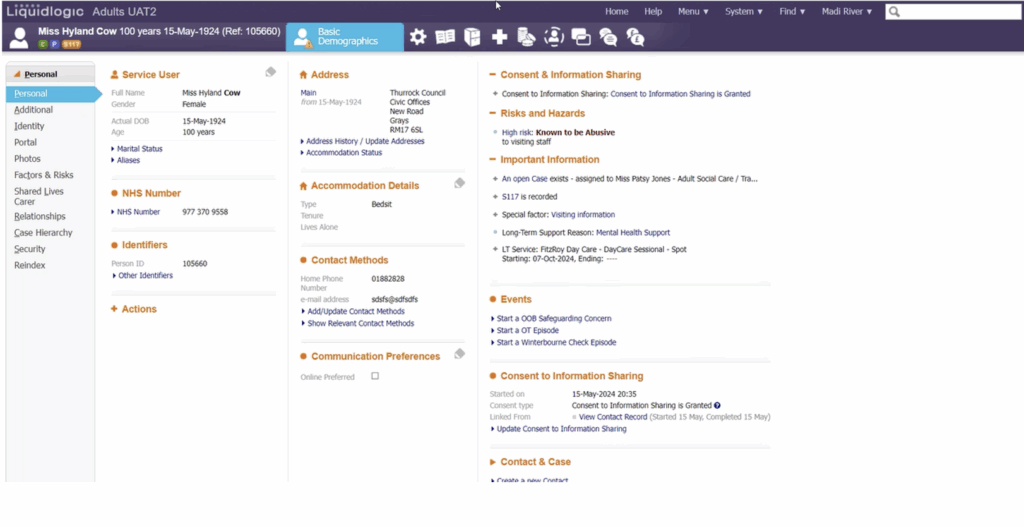This screenshot has width=1024, height=527.
Task: Click the green C badge under the name
Action: 42,44
